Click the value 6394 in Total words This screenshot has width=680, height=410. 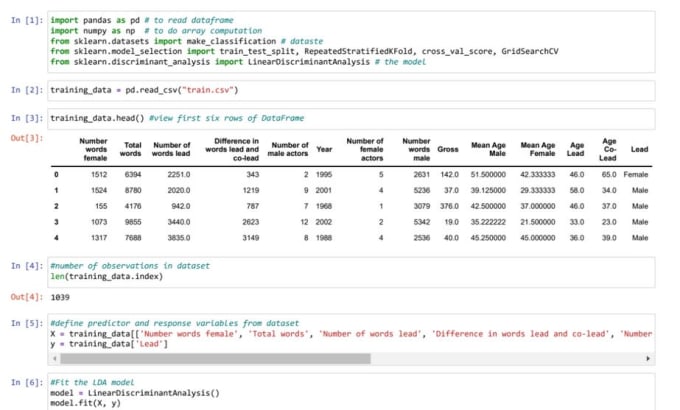pyautogui.click(x=133, y=174)
